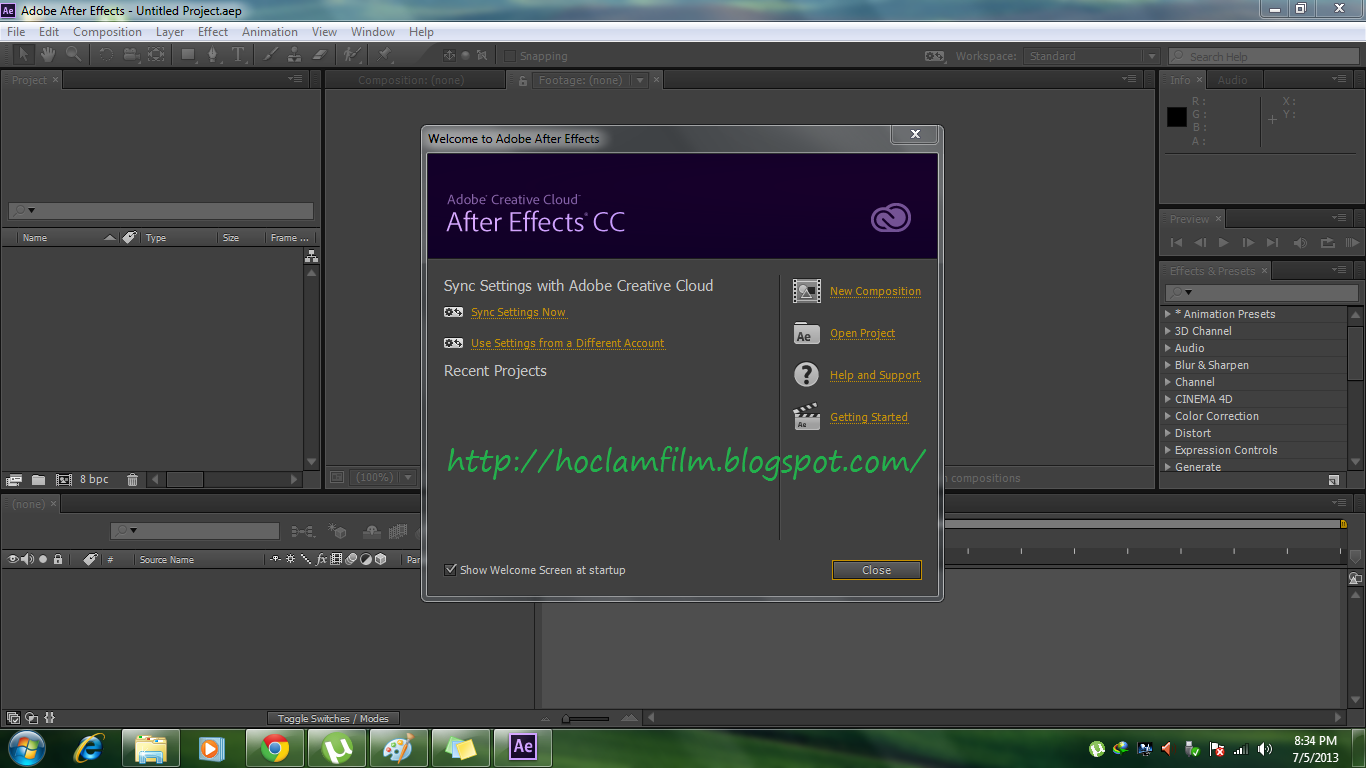This screenshot has height=768, width=1366.
Task: Click Sync Settings Now link
Action: point(518,312)
